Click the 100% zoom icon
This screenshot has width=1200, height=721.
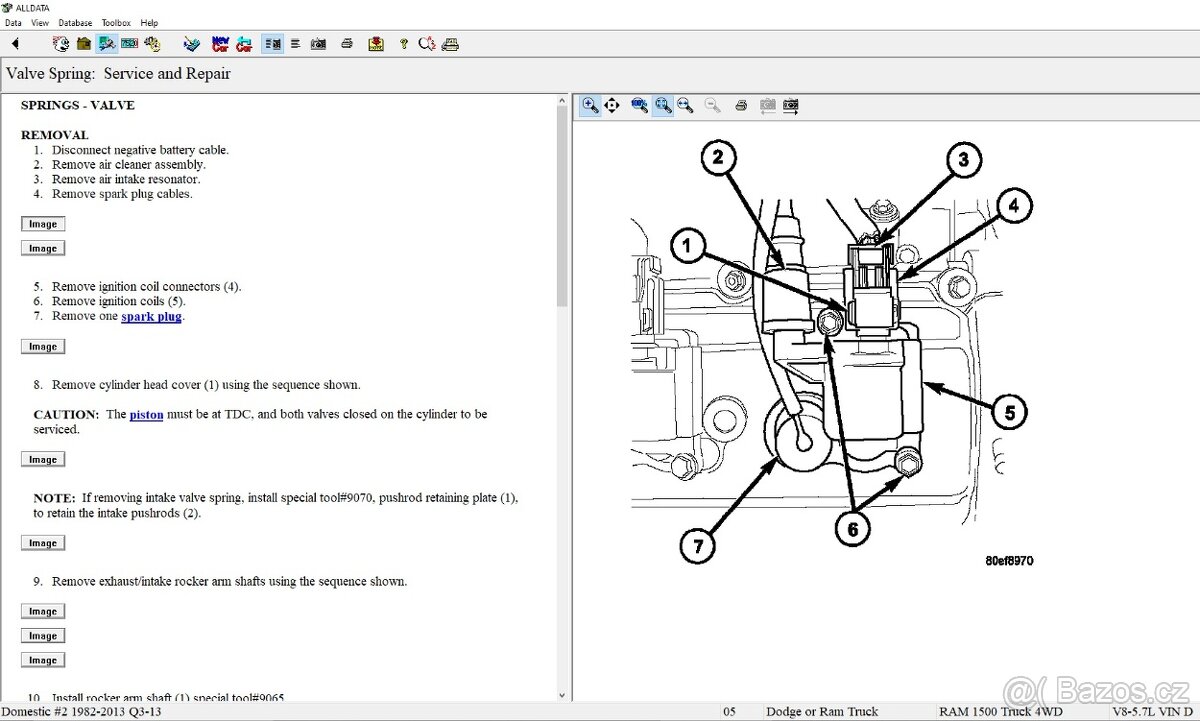(638, 105)
